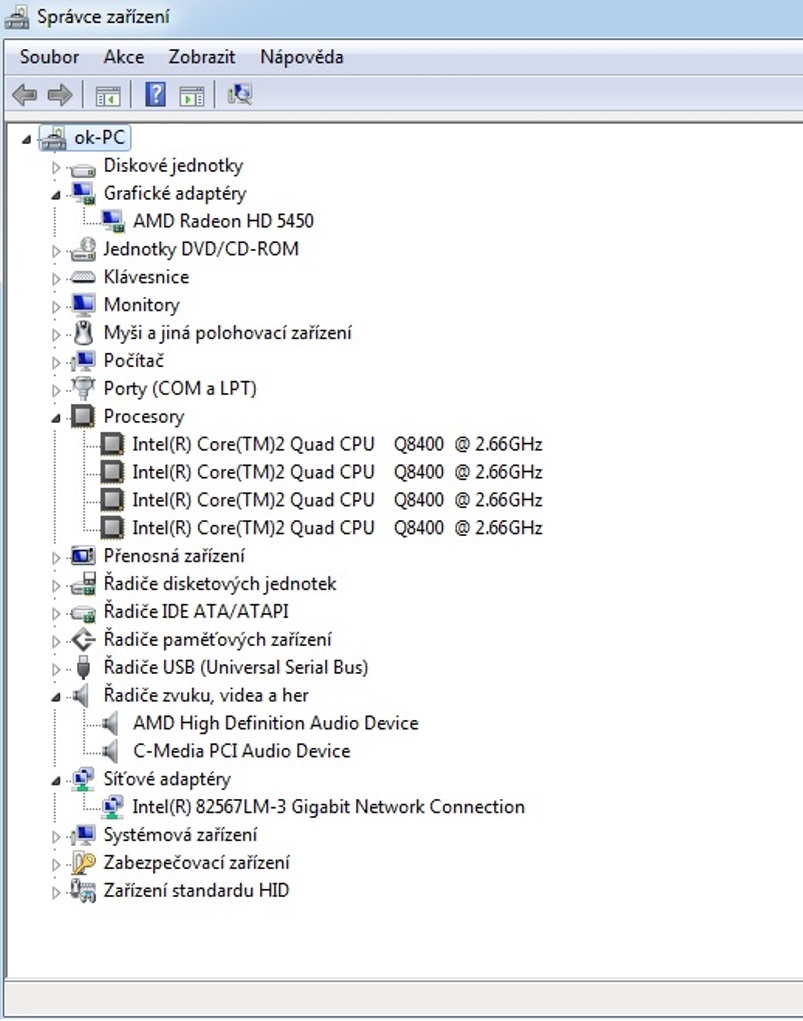Select Intel 82567LM-3 Gigabit Network Connection
The width and height of the screenshot is (803, 1021).
[328, 807]
